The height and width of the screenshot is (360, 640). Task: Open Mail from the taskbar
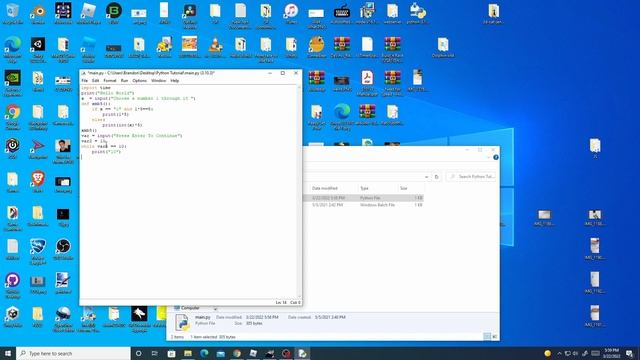point(220,353)
